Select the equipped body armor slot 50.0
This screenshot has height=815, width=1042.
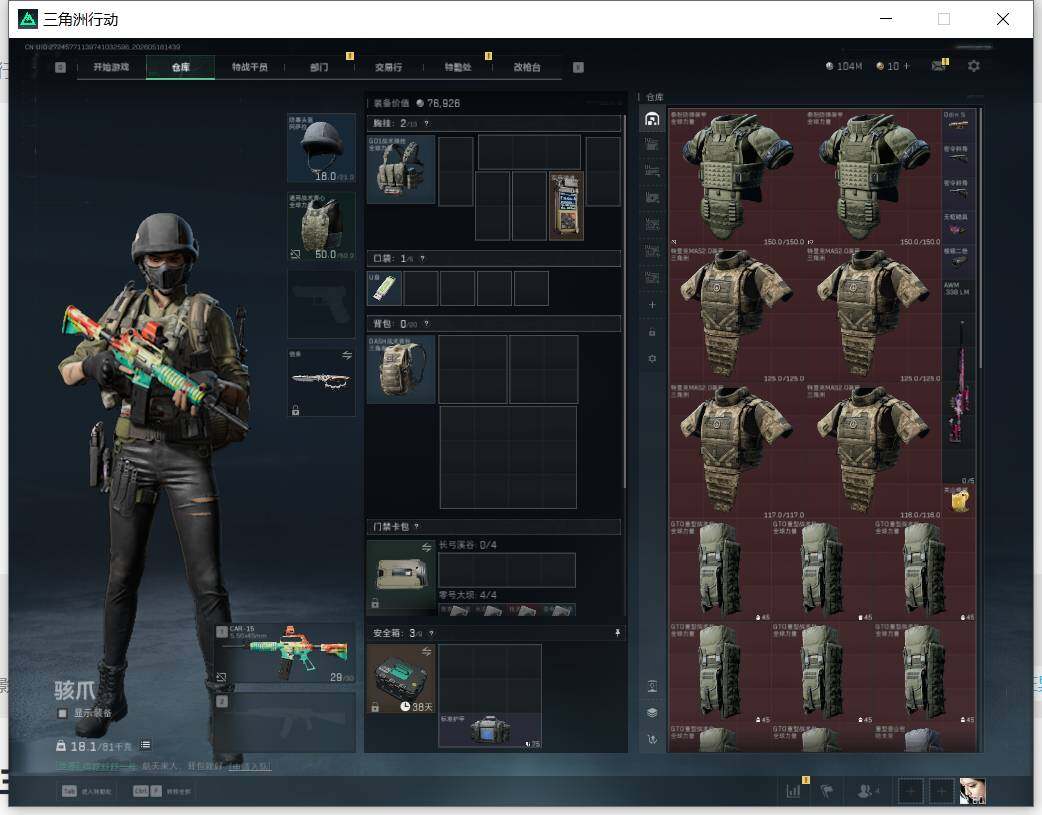tap(321, 226)
